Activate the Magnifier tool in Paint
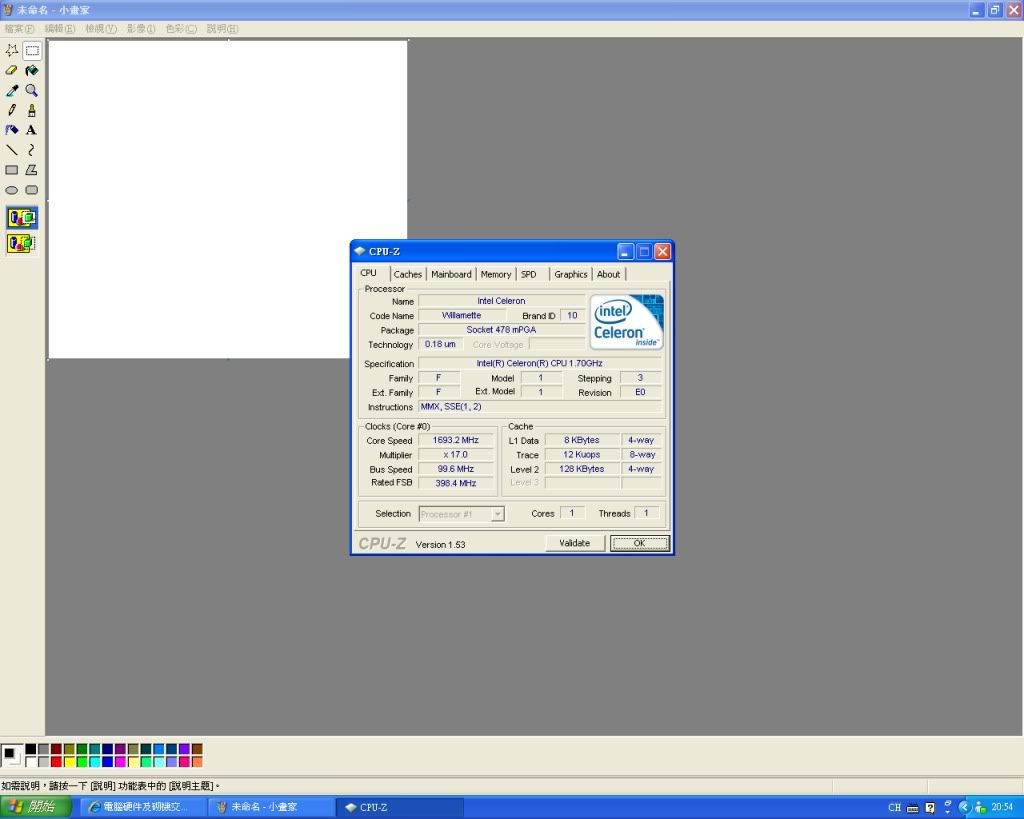The height and width of the screenshot is (819, 1024). point(31,90)
